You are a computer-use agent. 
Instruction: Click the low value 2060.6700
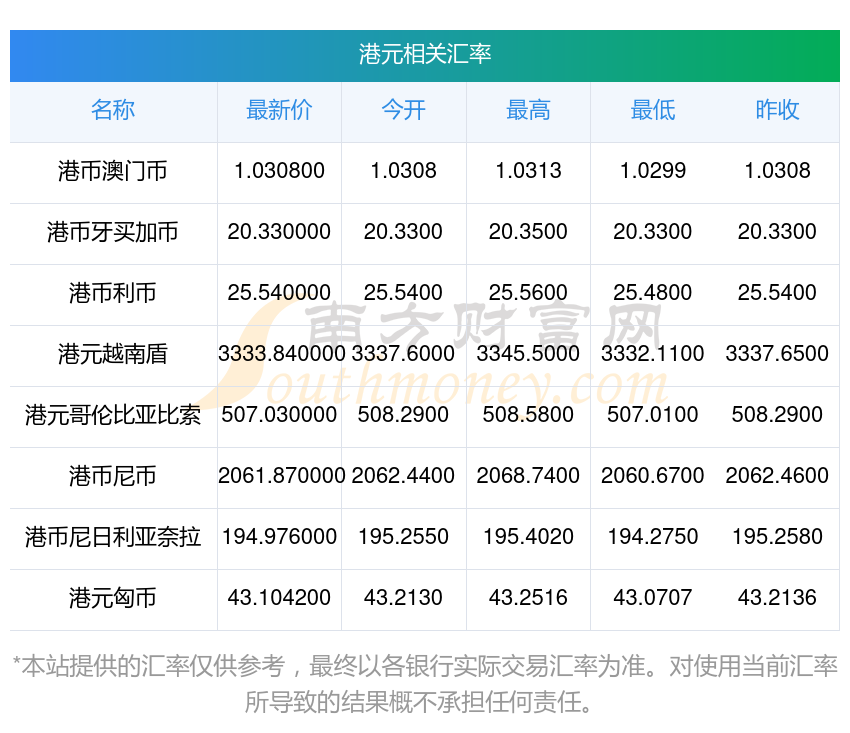[x=653, y=476]
